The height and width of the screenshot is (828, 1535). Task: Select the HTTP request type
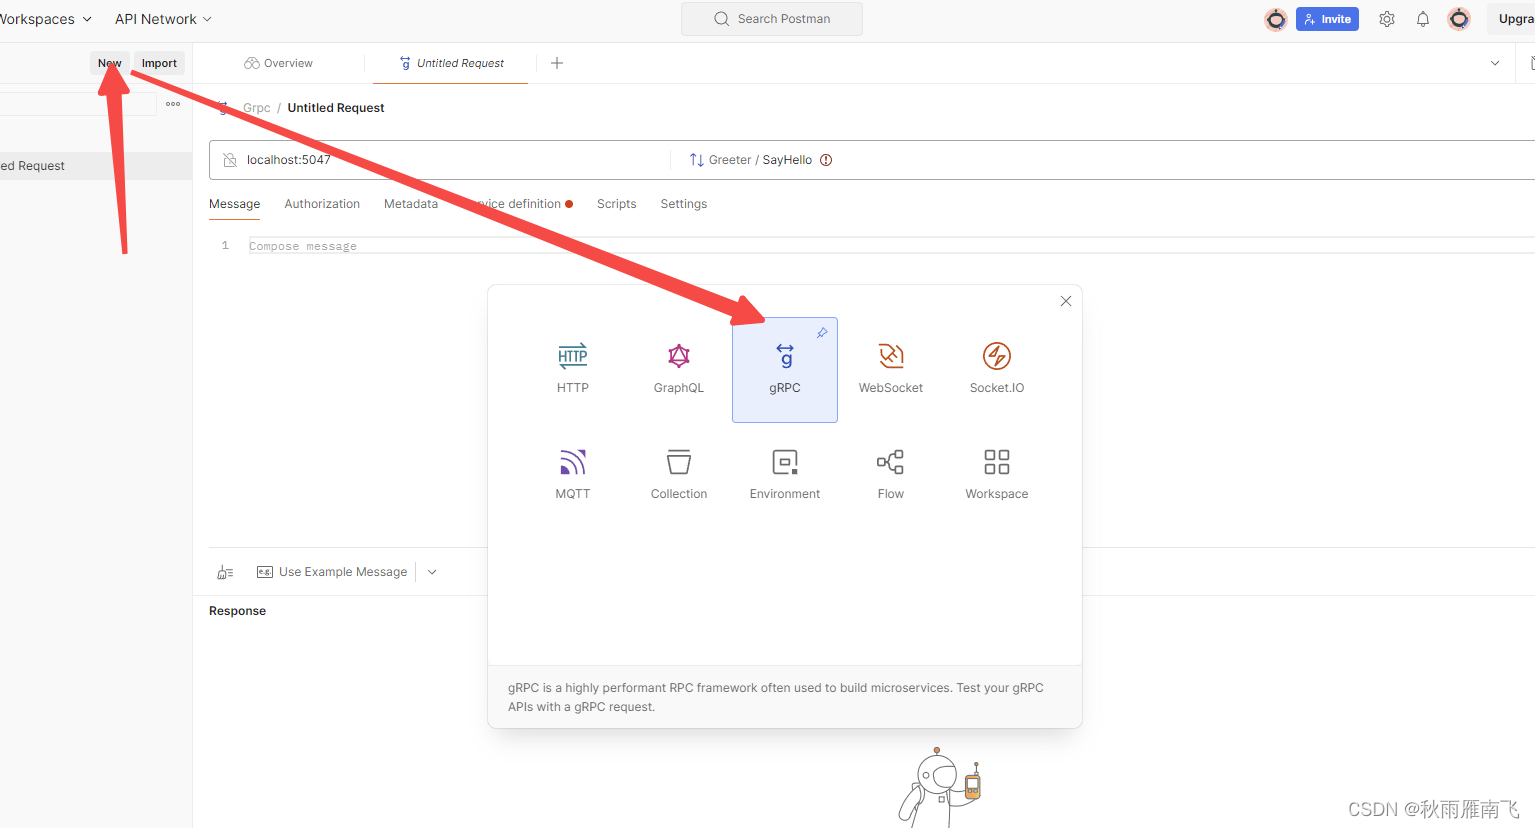click(x=573, y=370)
